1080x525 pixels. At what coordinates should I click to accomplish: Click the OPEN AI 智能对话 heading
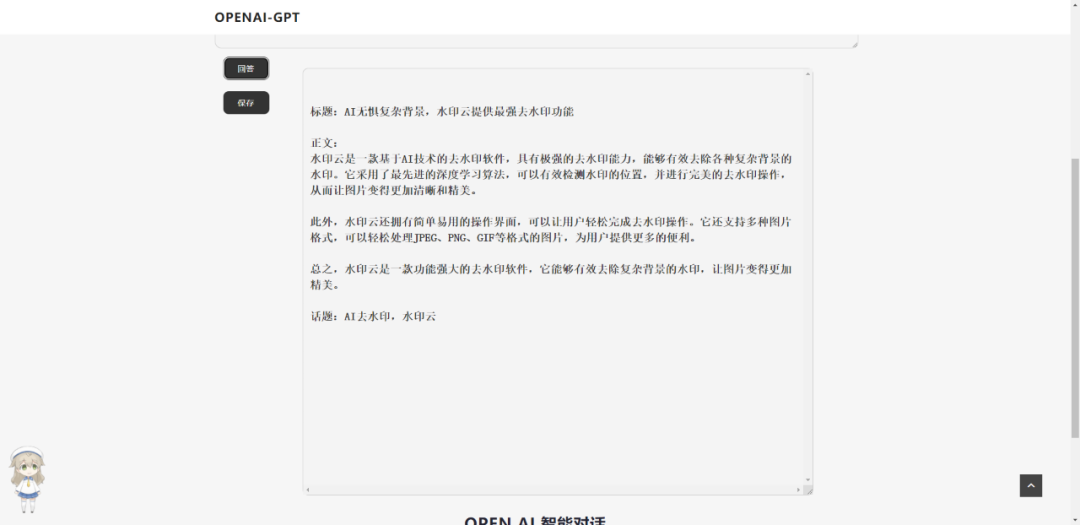click(535, 521)
